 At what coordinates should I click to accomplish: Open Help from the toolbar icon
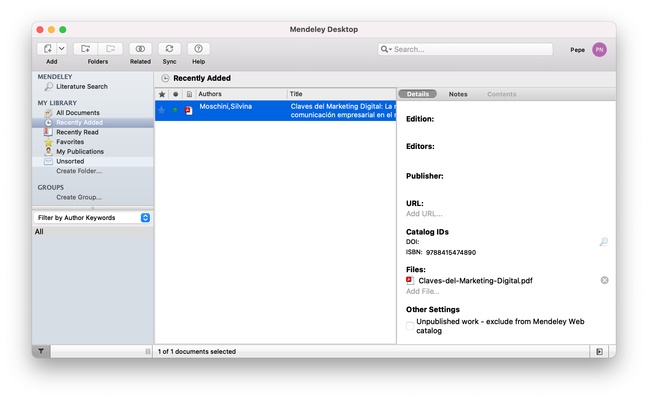coord(198,49)
